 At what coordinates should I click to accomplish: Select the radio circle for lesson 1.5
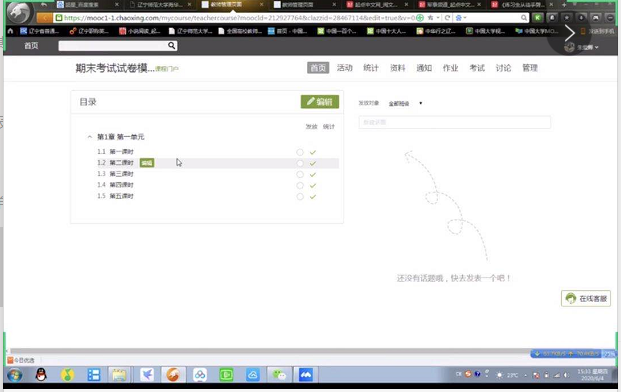coord(300,196)
